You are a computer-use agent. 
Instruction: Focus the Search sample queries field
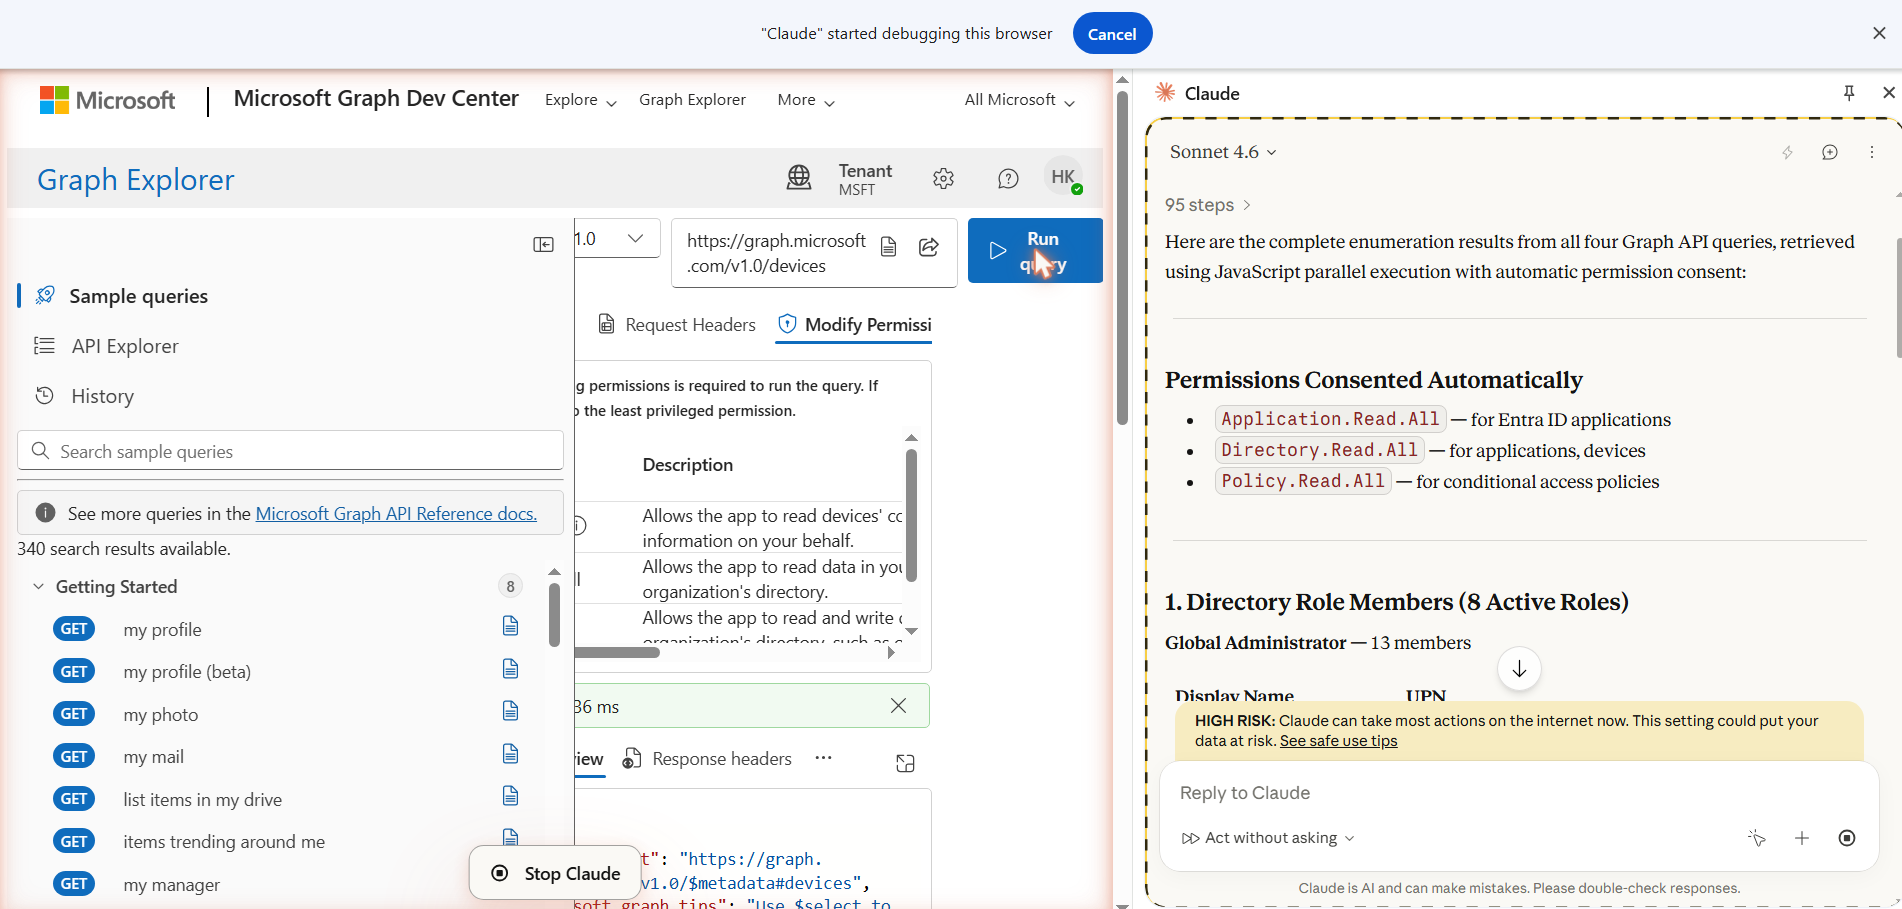pos(290,451)
